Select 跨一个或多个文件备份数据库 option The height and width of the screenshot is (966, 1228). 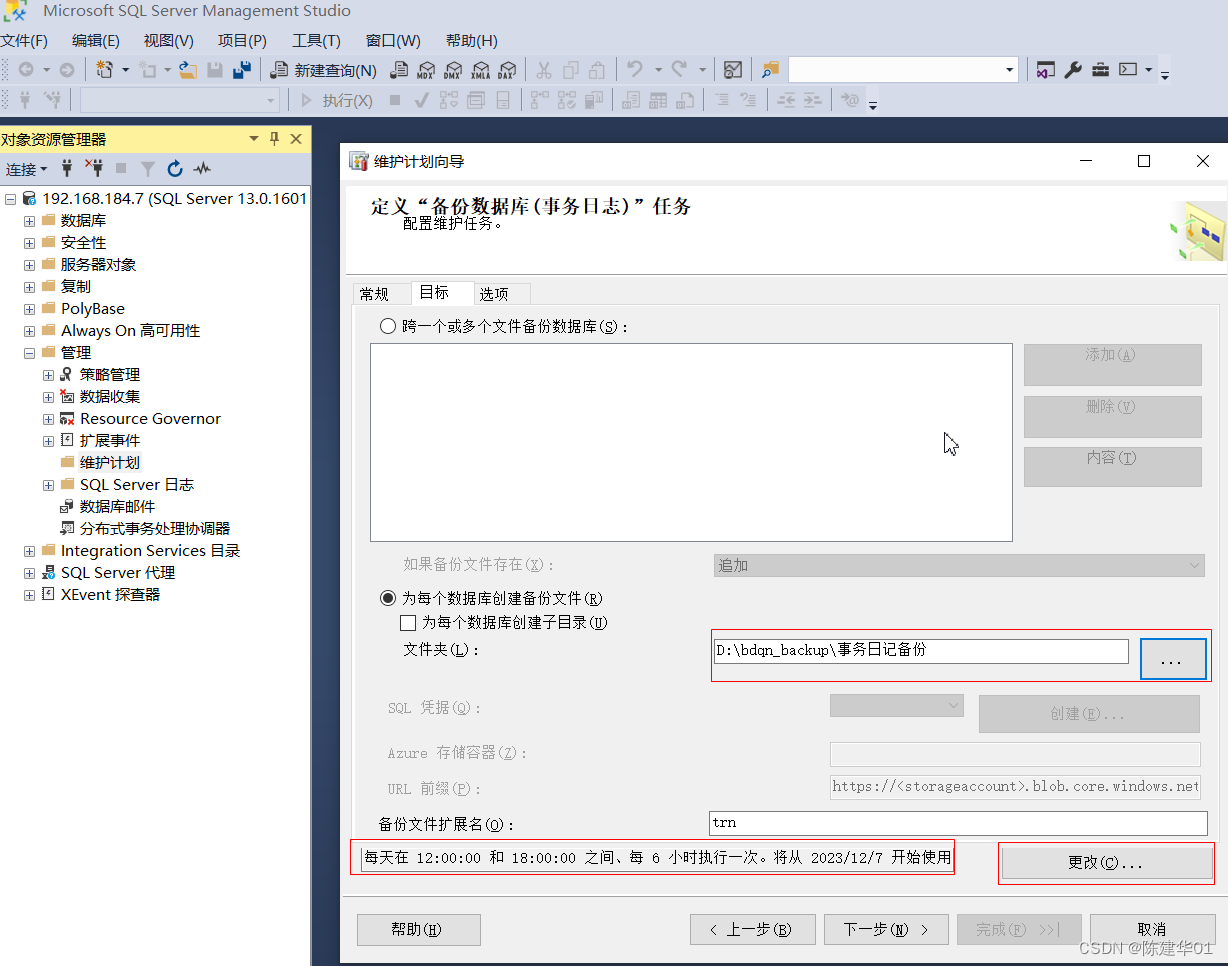[x=387, y=325]
